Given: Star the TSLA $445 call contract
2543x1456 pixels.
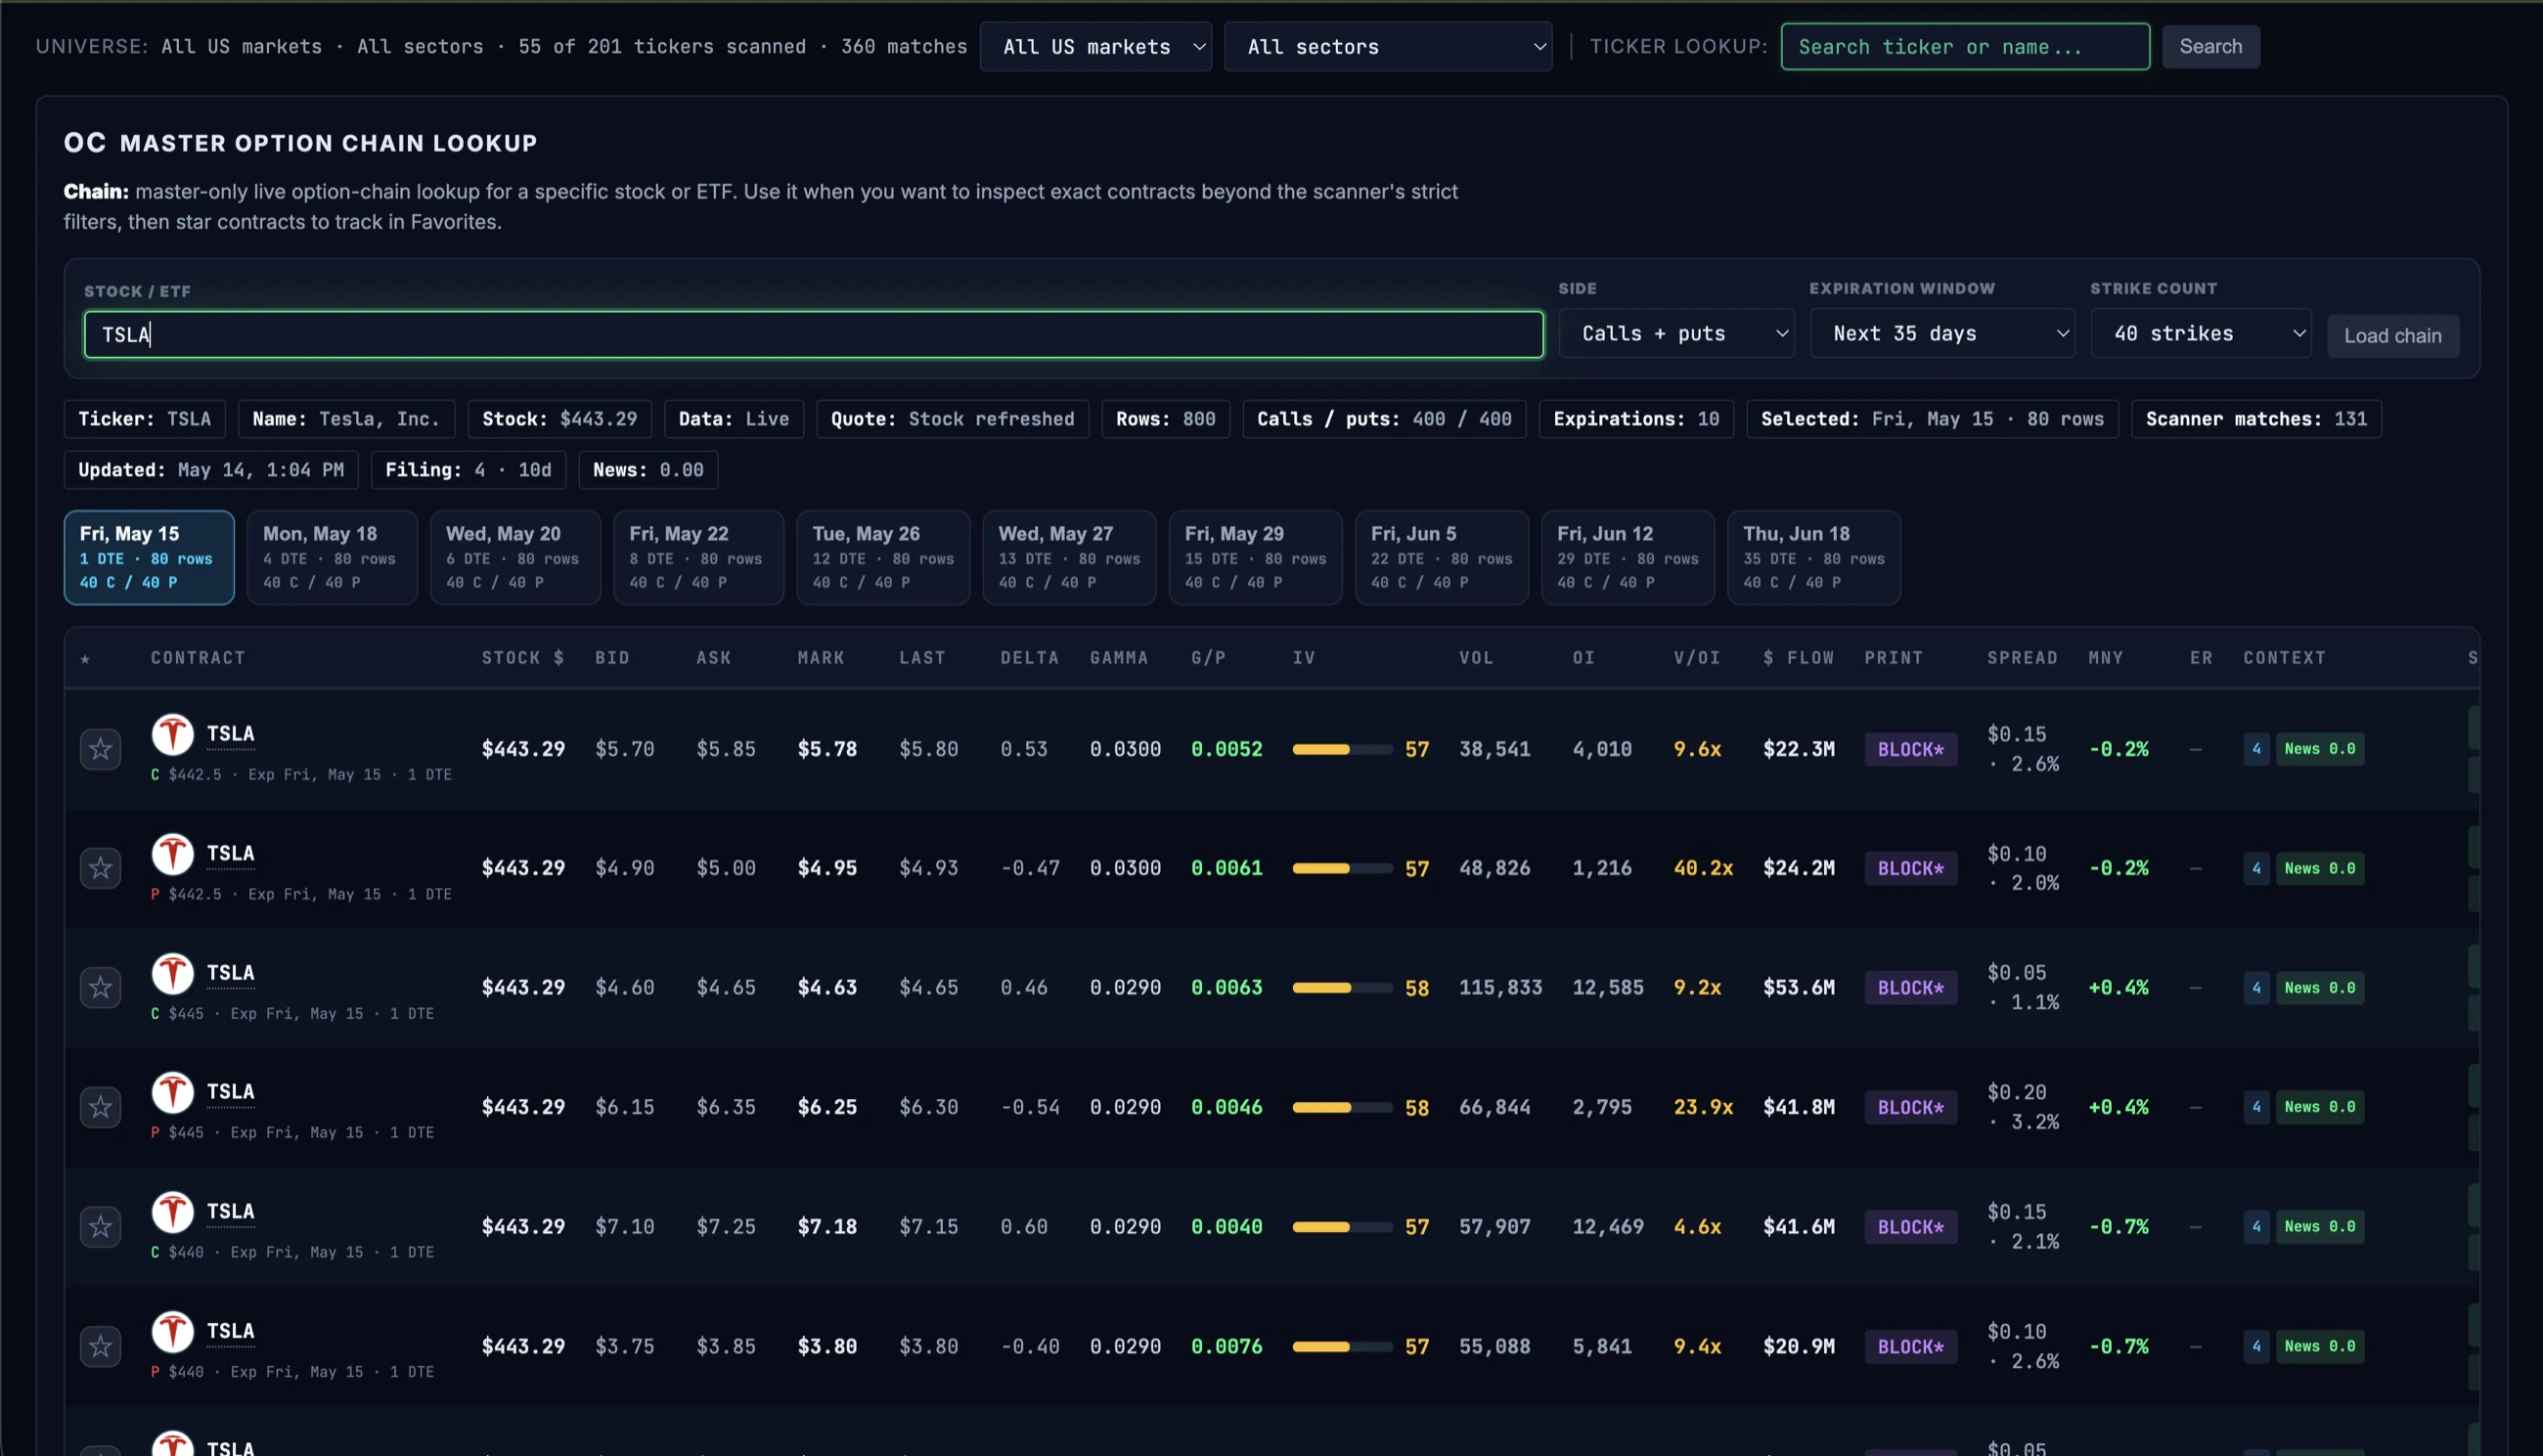Looking at the screenshot, I should [x=100, y=988].
